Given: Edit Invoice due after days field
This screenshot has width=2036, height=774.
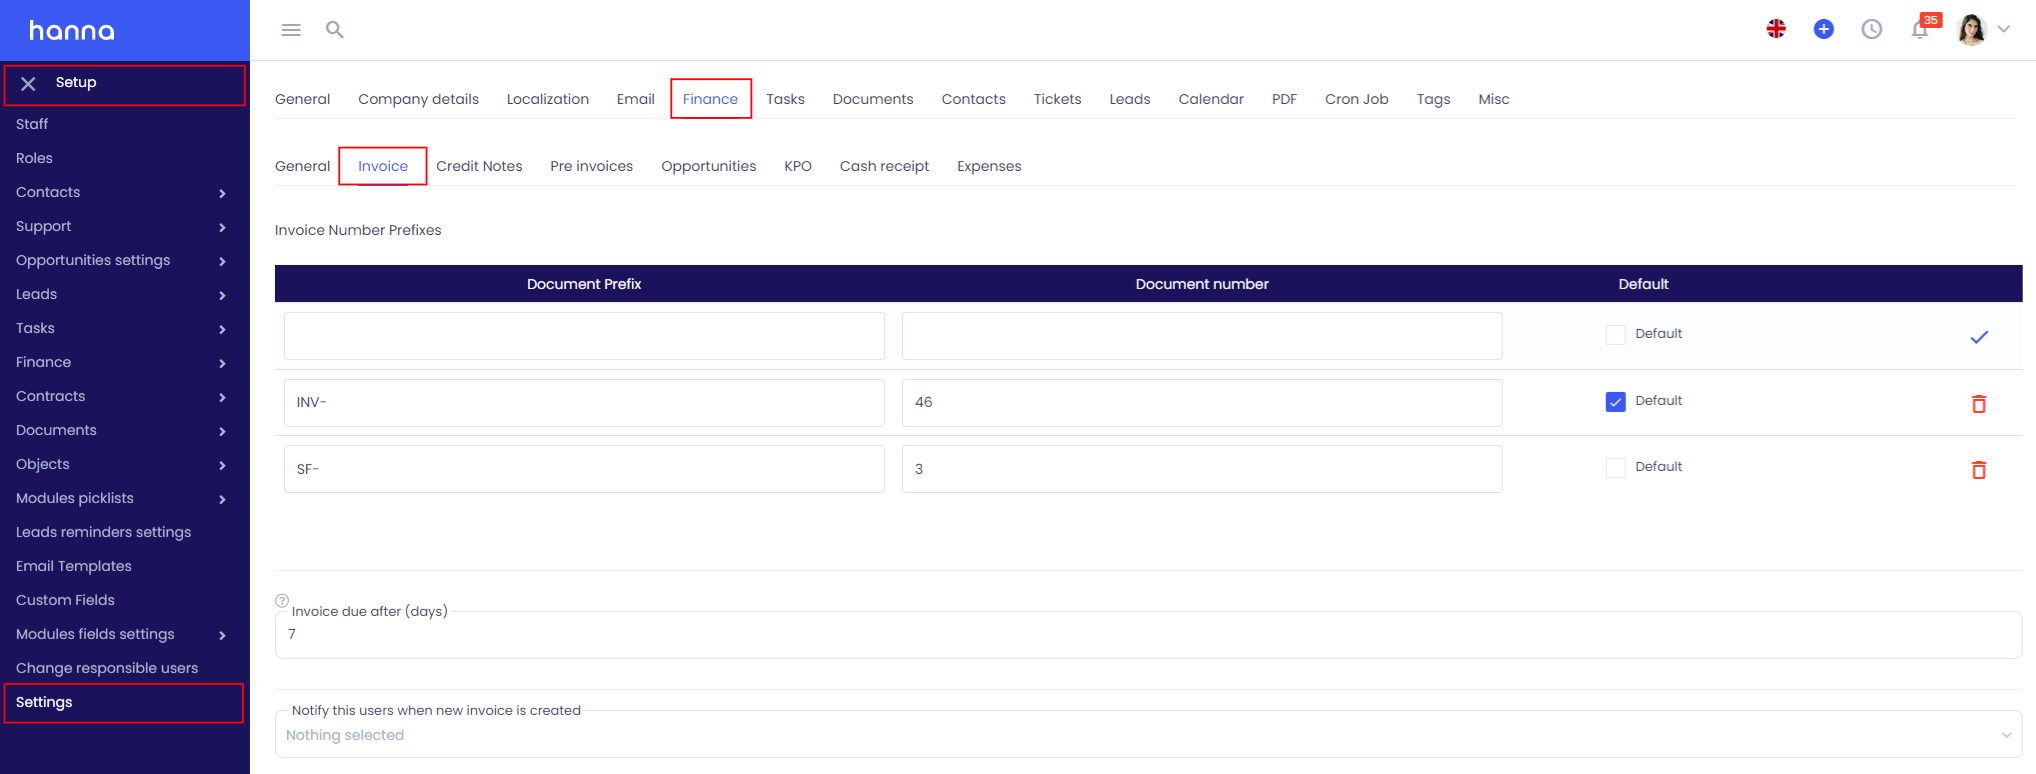Looking at the screenshot, I should coord(1148,634).
